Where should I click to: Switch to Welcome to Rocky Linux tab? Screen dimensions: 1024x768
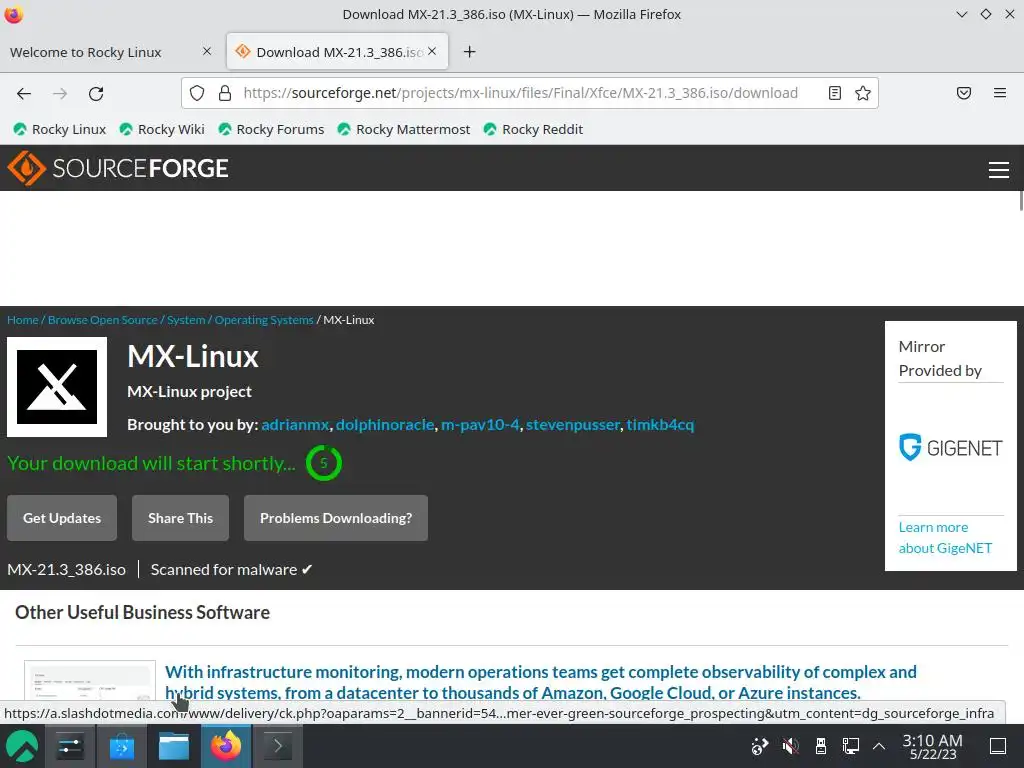pos(86,52)
